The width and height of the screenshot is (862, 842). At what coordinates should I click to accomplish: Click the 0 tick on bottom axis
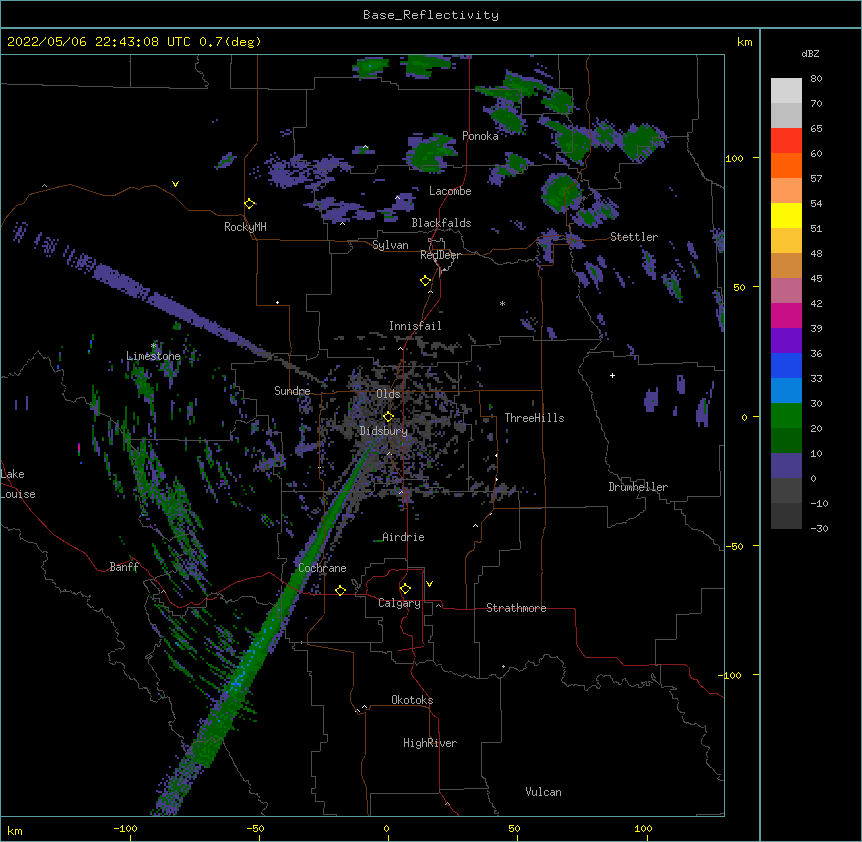tap(386, 828)
